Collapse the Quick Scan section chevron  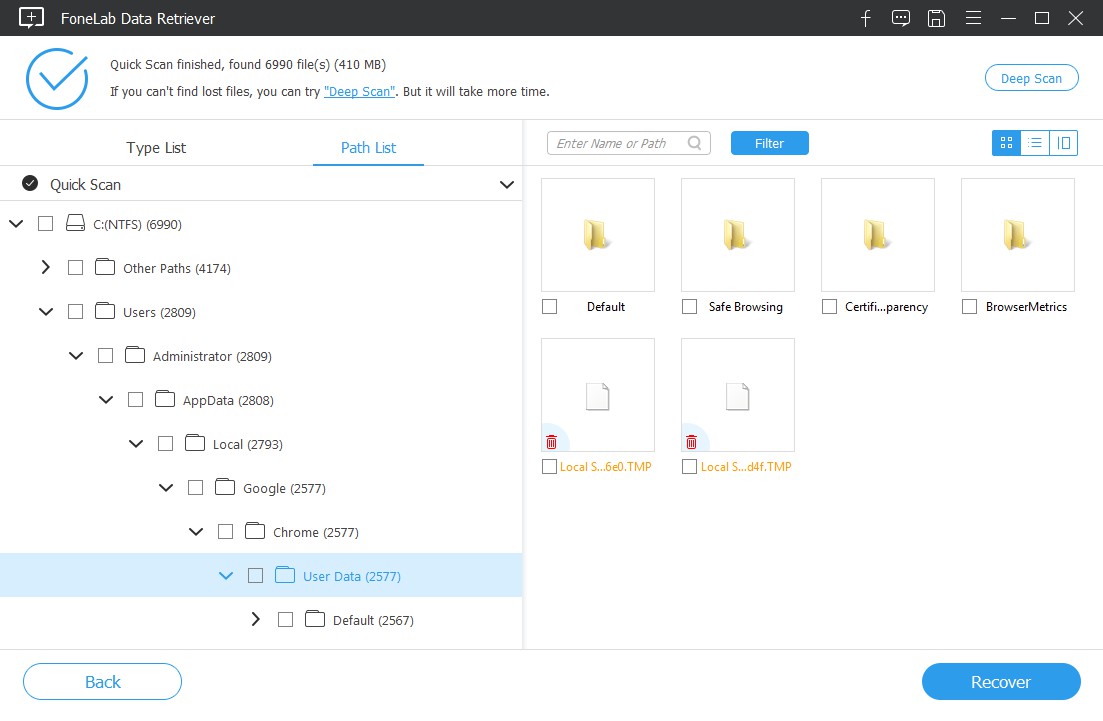[506, 184]
